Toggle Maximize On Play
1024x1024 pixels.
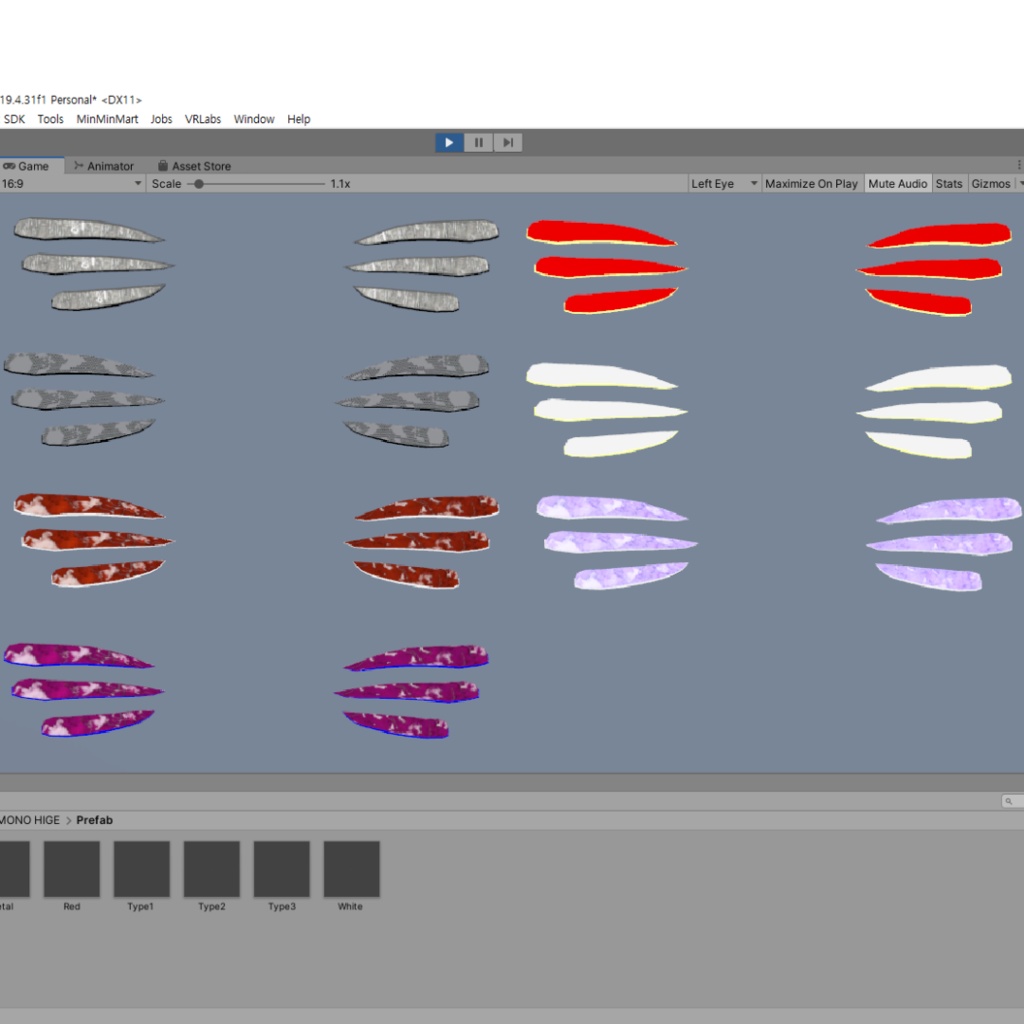pos(811,184)
